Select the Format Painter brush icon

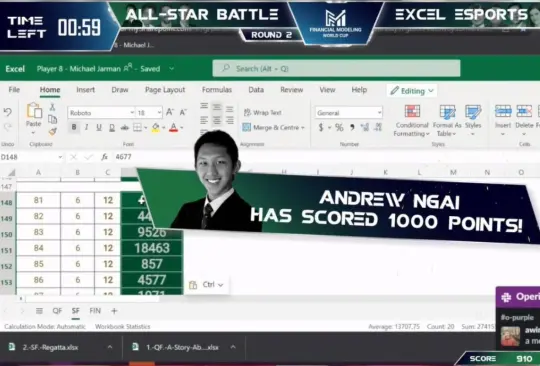tap(52, 132)
